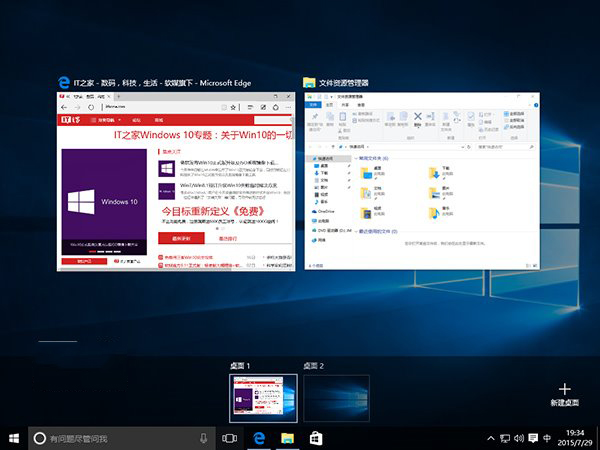Click the Edge logo beside the window title
The height and width of the screenshot is (450, 600).
(66, 81)
